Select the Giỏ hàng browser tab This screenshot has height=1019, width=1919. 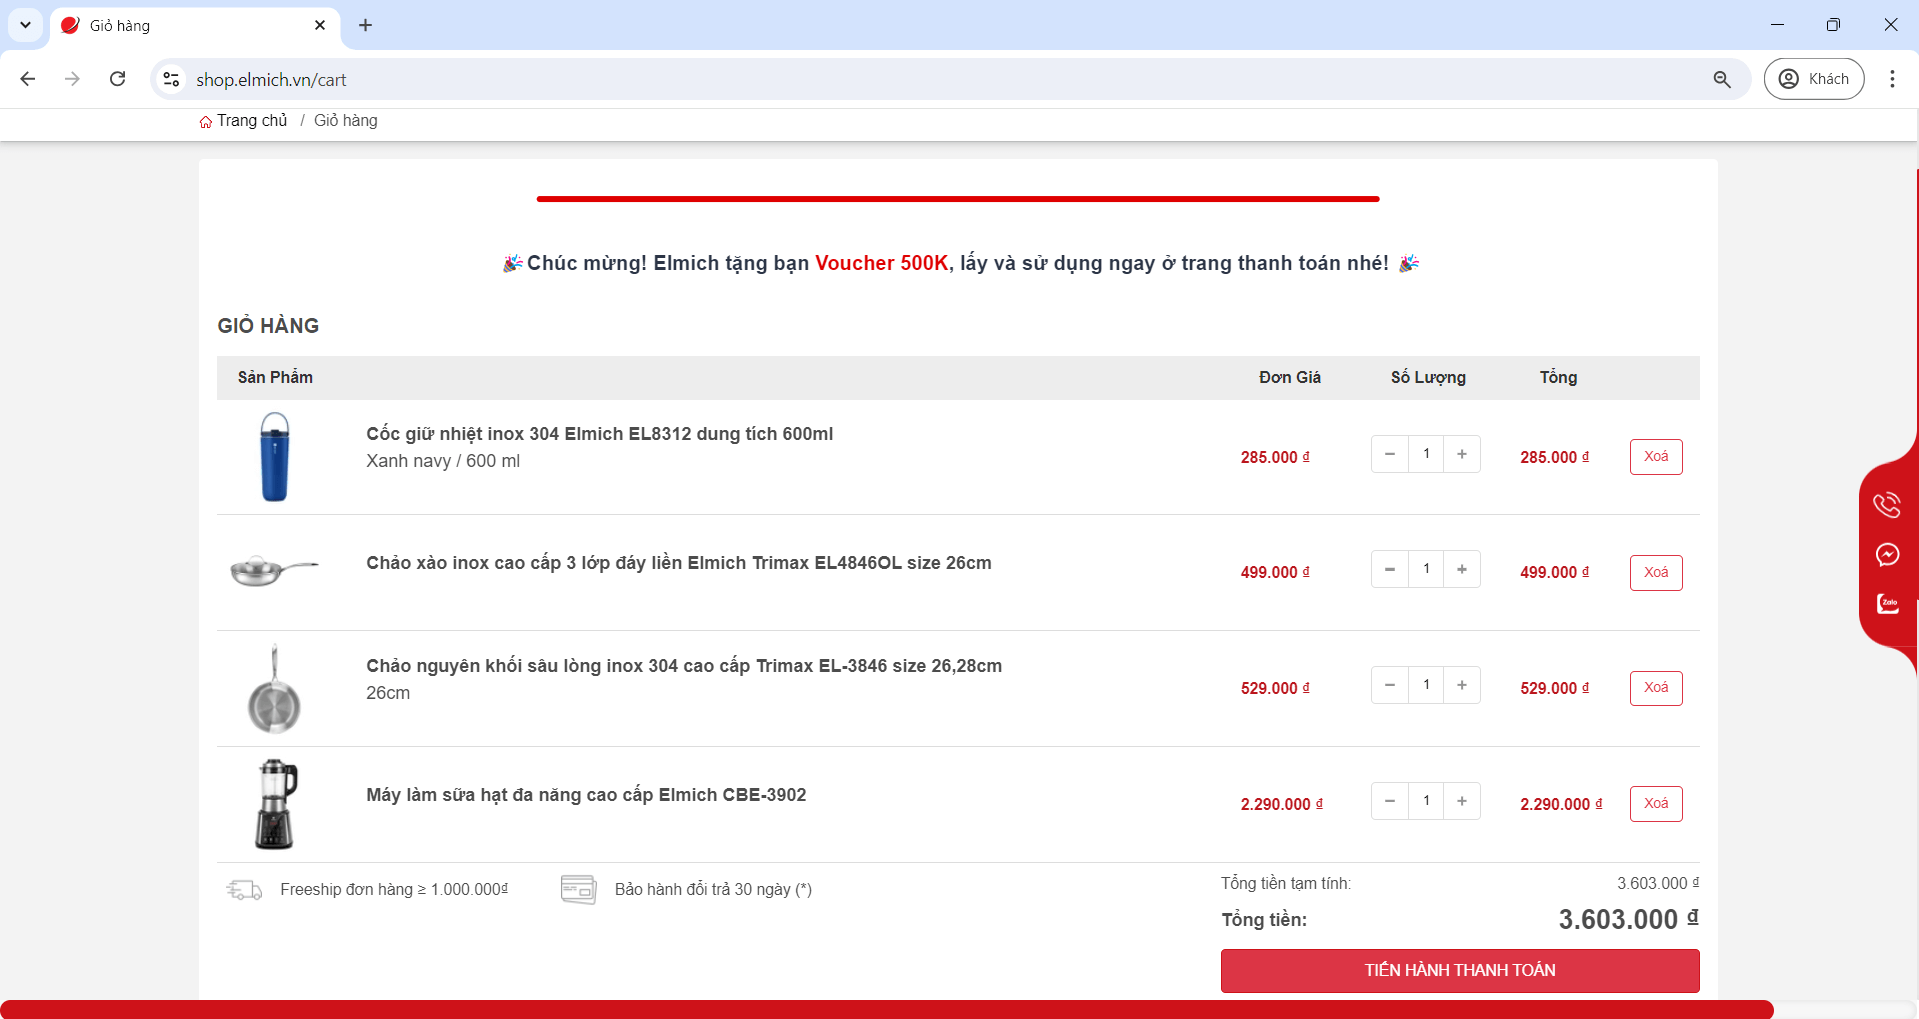click(195, 26)
